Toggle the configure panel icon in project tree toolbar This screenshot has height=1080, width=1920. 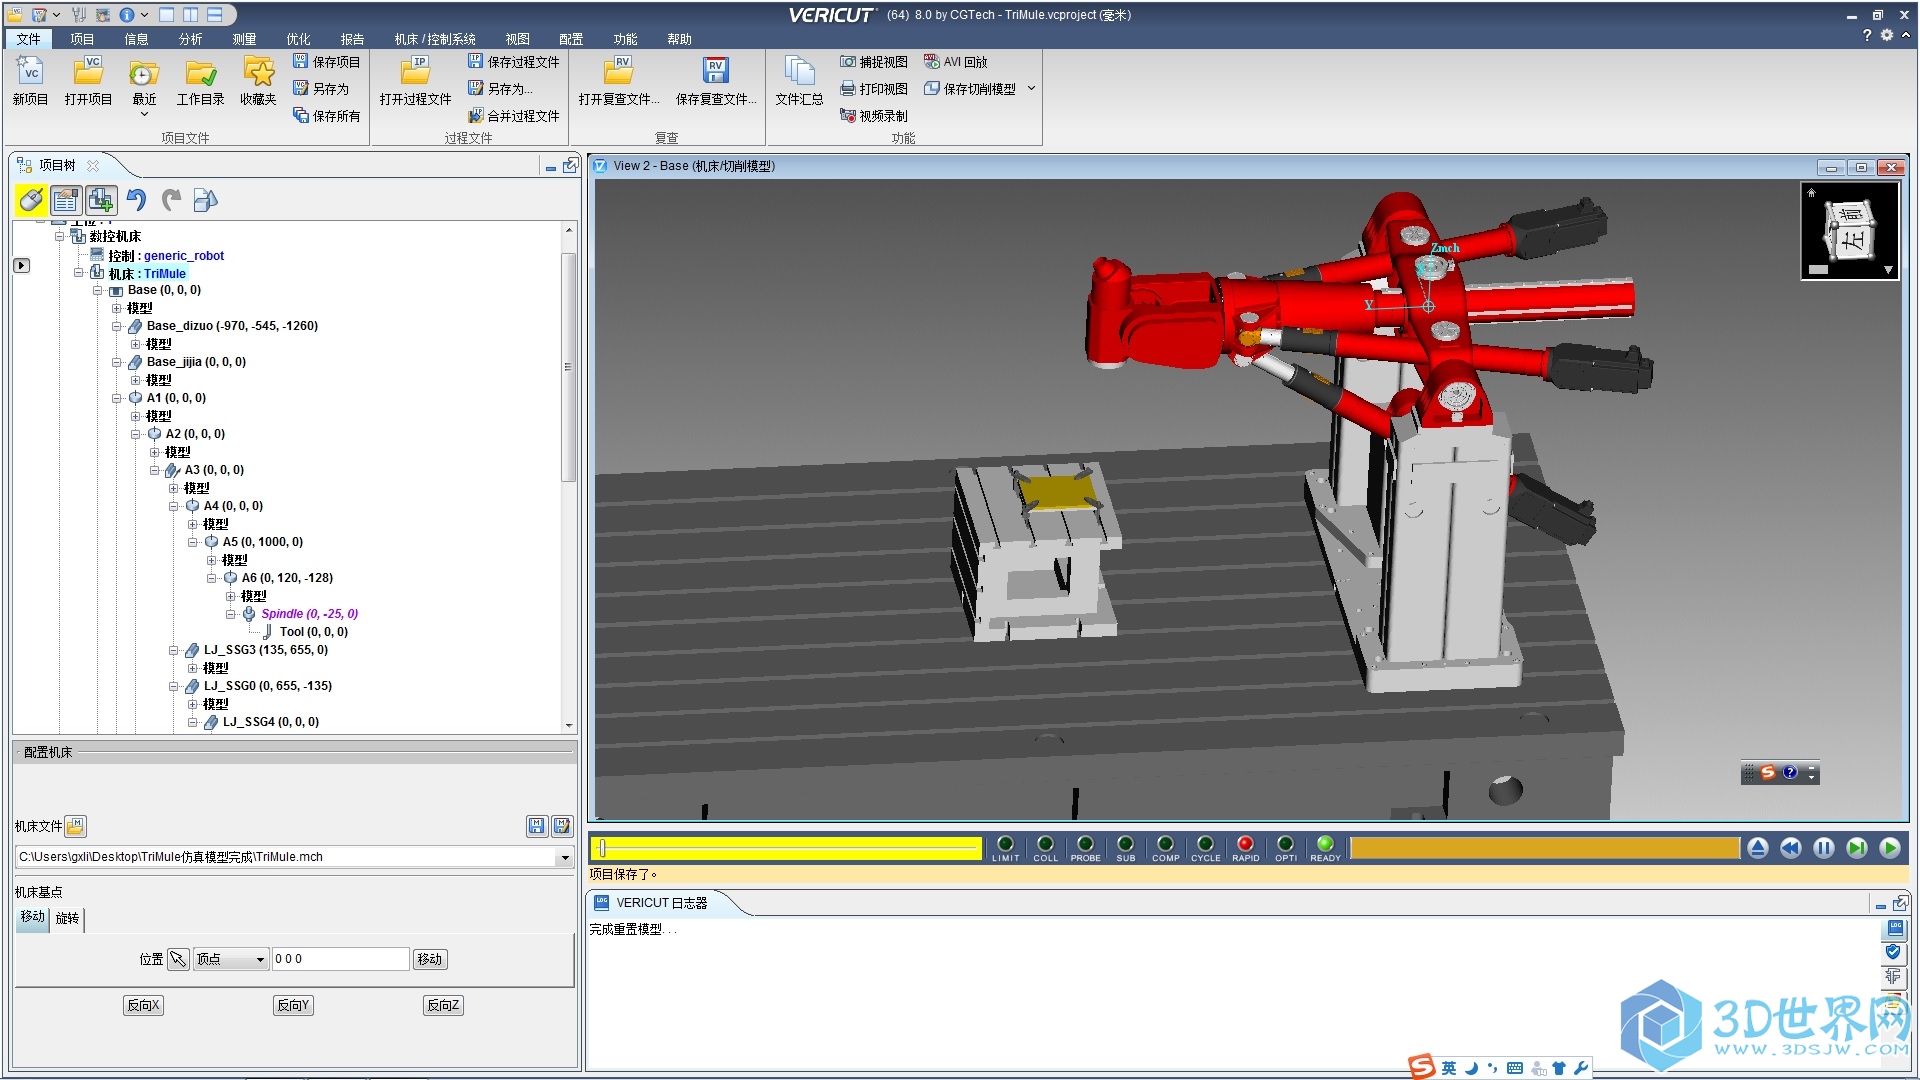[x=66, y=200]
